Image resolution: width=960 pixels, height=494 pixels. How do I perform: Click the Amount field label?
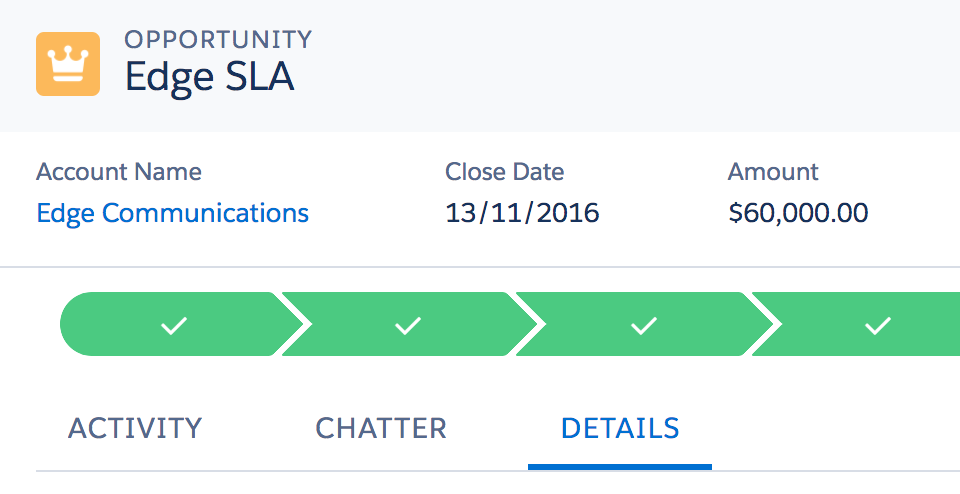pos(773,172)
